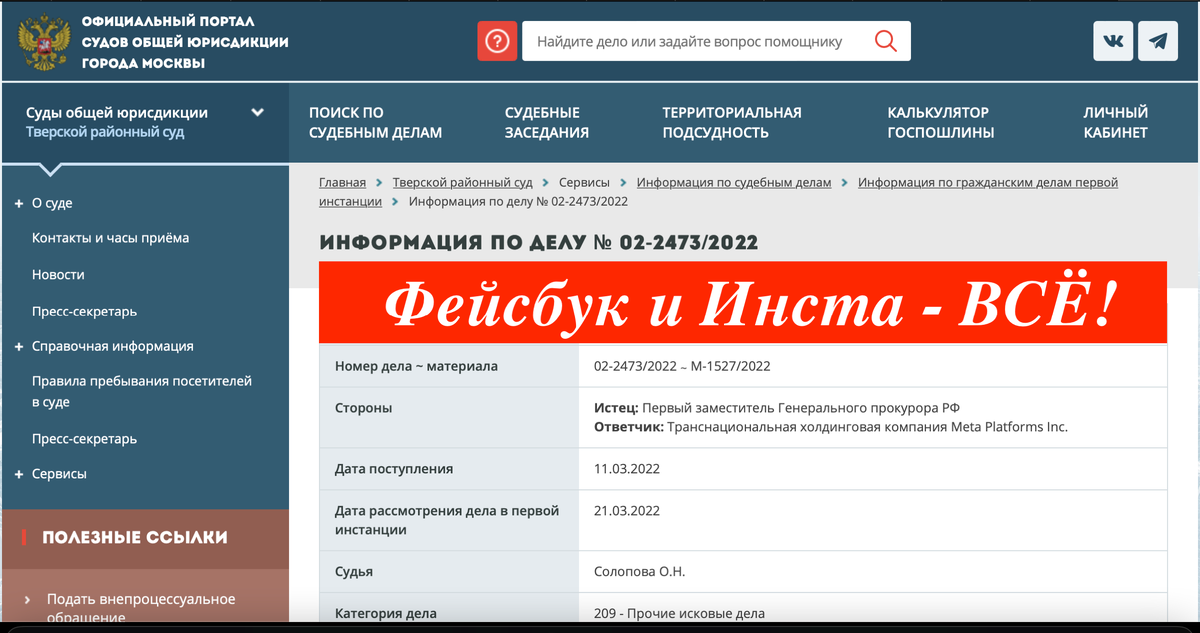
Task: Expand 'Подать внепроцессуальное обращение' chevron
Action: pyautogui.click(x=27, y=600)
